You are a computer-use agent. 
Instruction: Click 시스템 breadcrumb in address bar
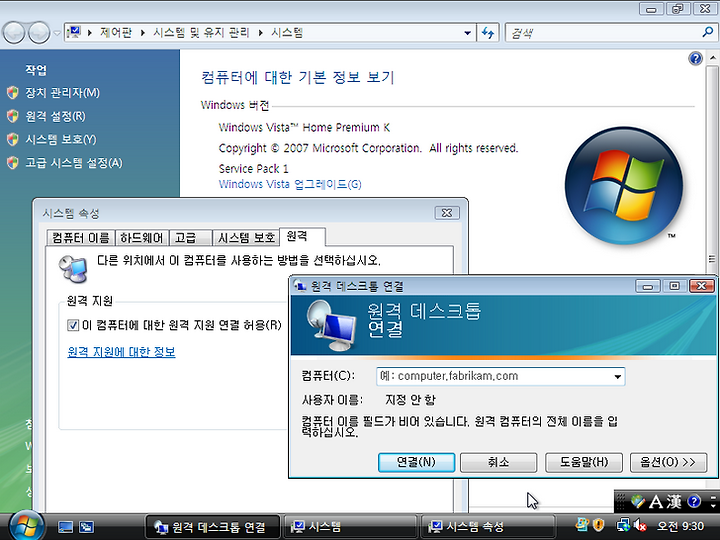coord(287,33)
